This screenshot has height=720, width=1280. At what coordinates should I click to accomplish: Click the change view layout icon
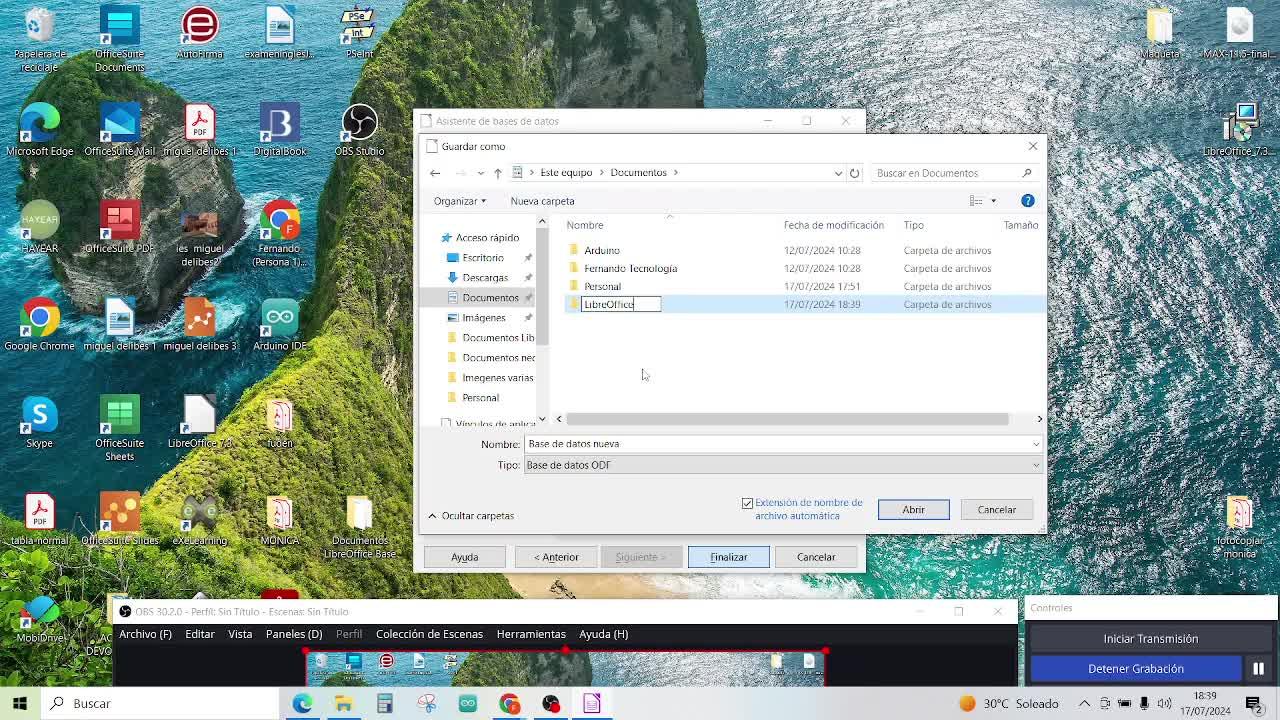coord(976,201)
